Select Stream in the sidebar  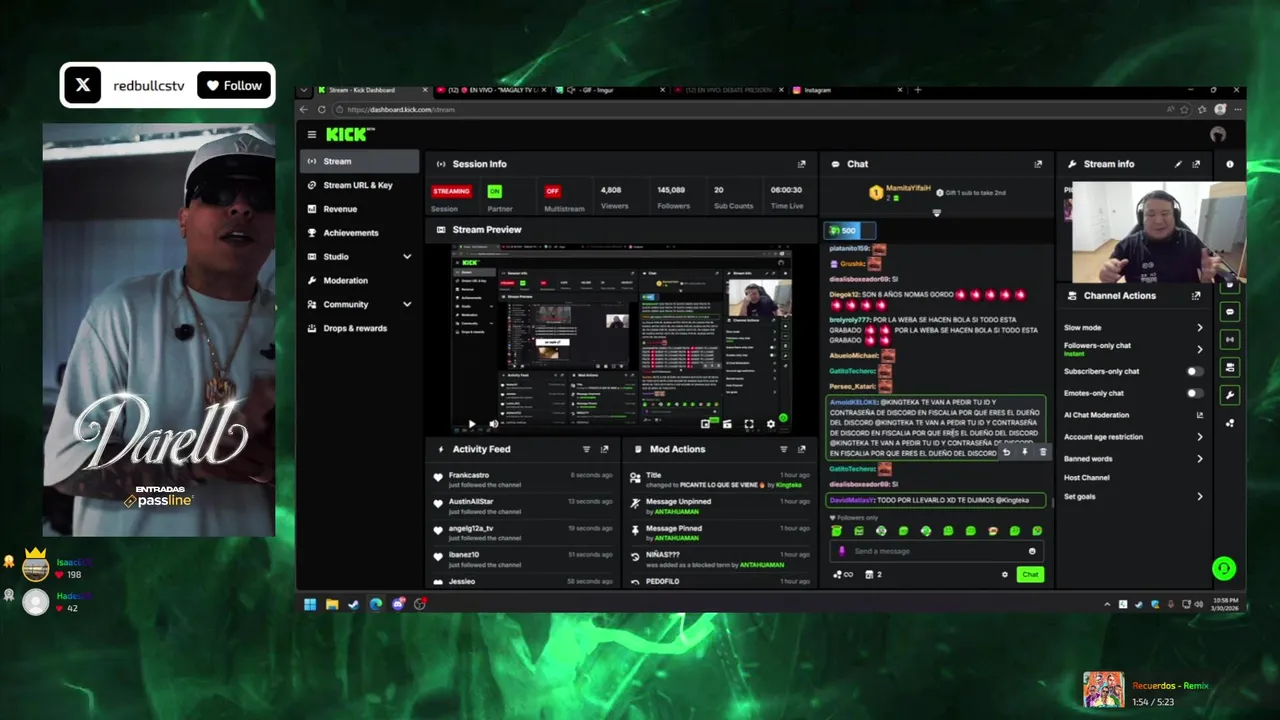click(361, 161)
